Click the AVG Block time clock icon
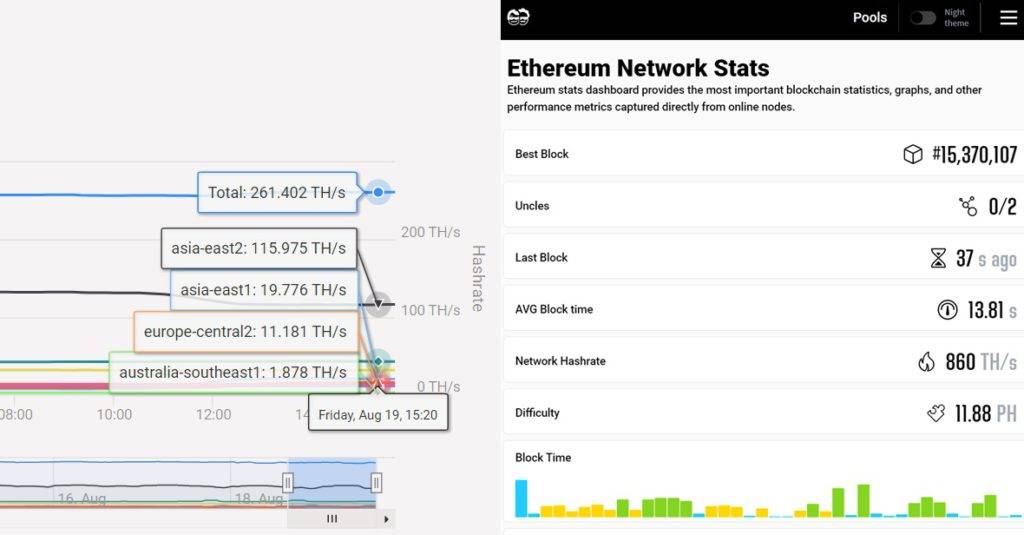 (946, 310)
